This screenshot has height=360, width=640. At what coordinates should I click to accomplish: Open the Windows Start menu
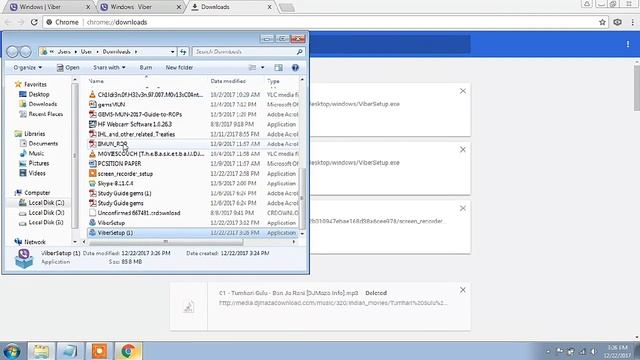[12, 351]
